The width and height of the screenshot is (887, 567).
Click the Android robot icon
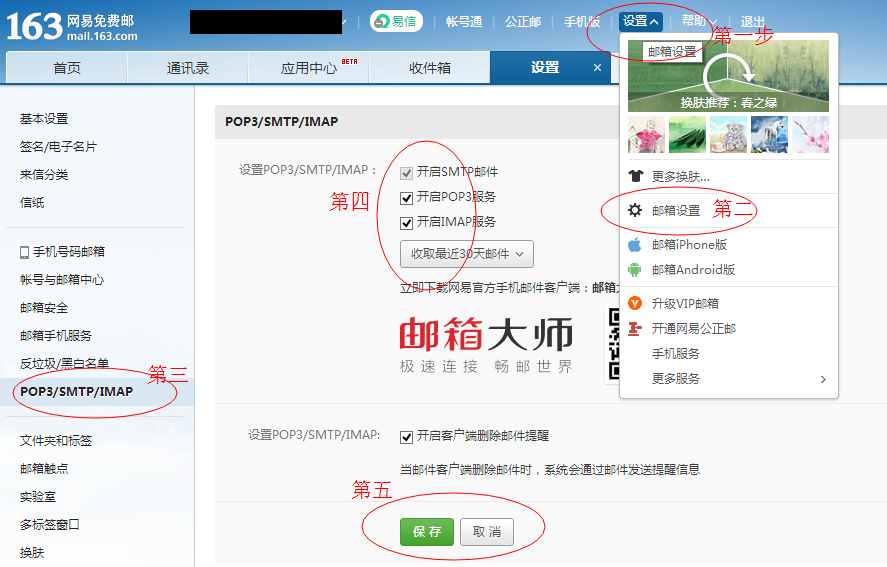pos(635,270)
